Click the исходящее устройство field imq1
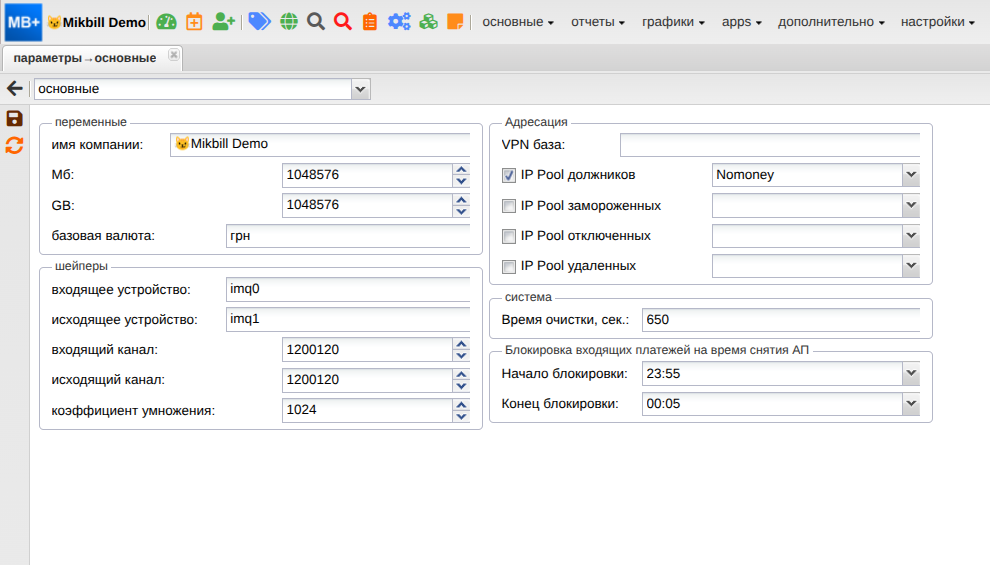The width and height of the screenshot is (990, 565). (348, 319)
